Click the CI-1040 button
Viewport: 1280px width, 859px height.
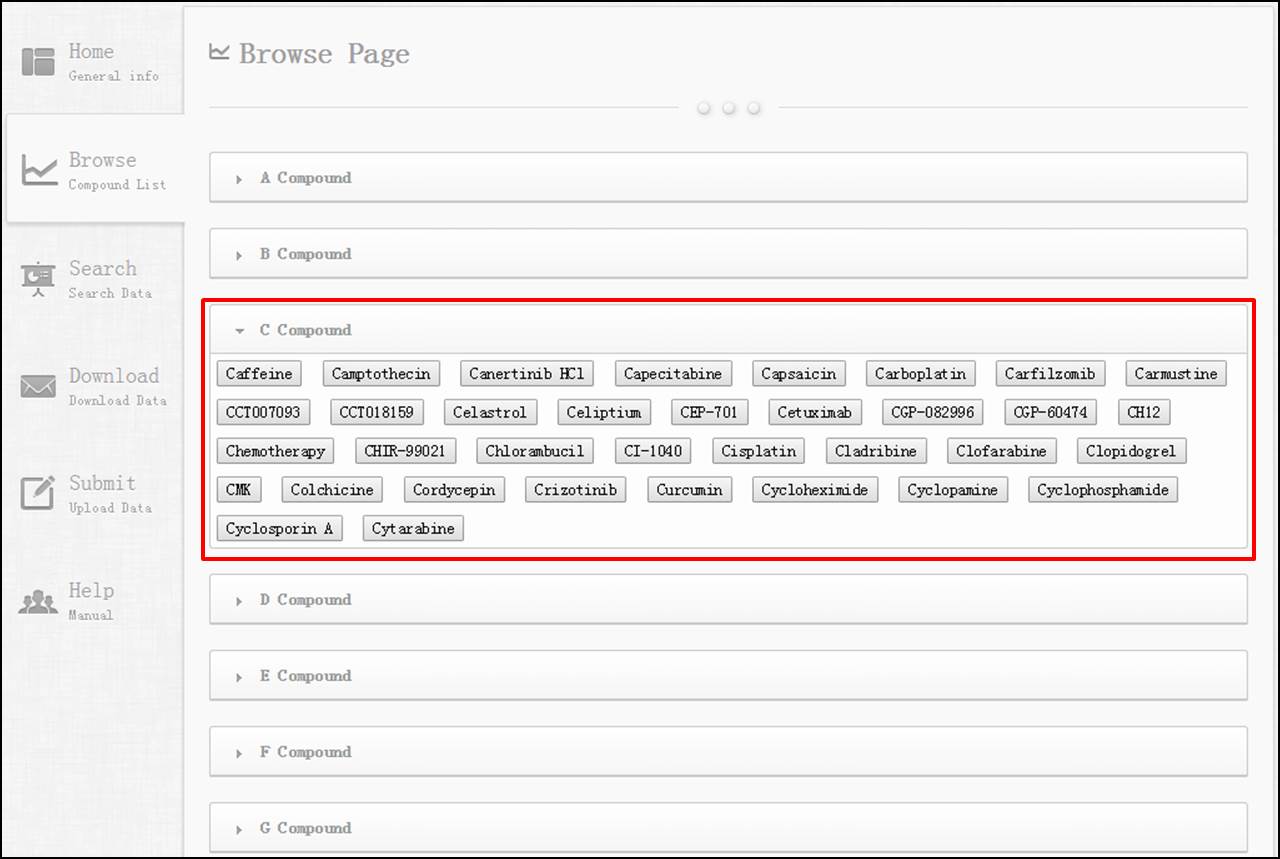pyautogui.click(x=653, y=451)
